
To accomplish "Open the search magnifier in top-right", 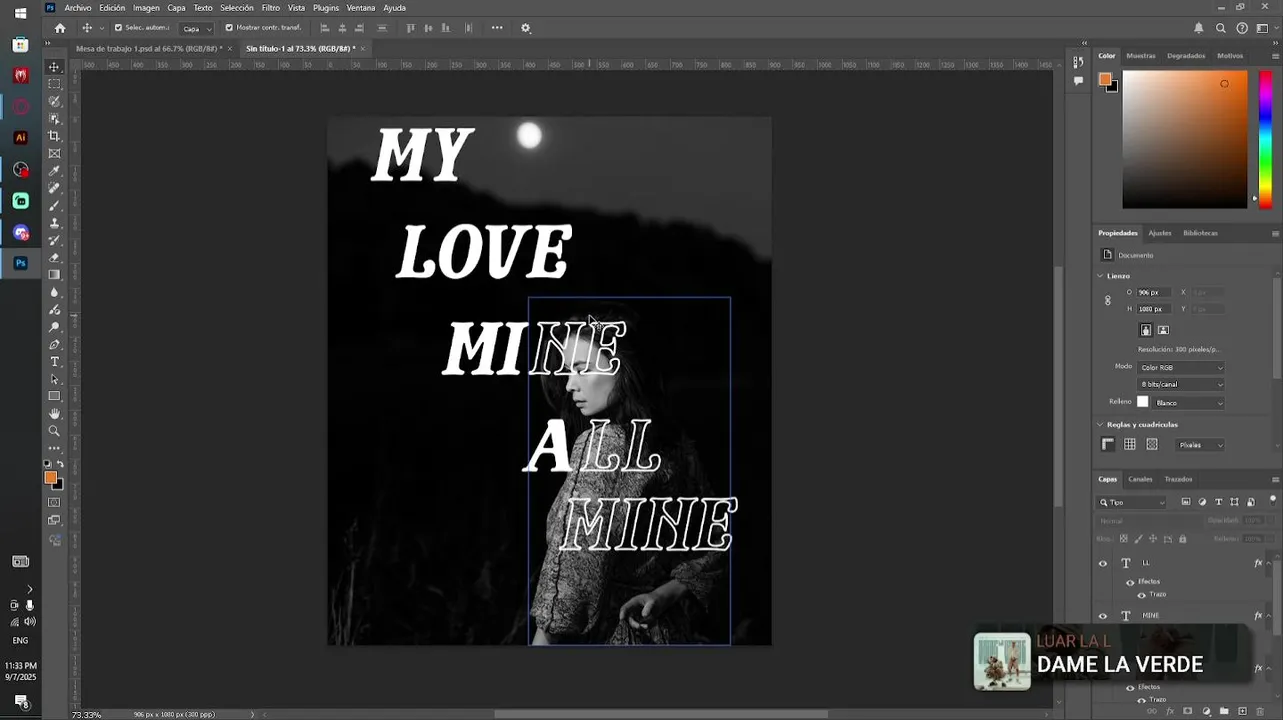I will [1221, 28].
